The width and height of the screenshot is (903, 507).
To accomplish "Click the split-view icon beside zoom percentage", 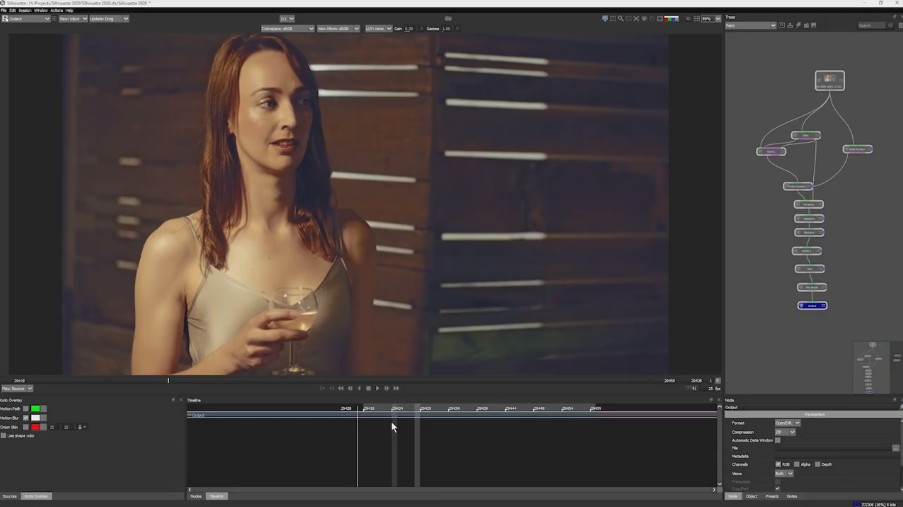I will click(696, 18).
